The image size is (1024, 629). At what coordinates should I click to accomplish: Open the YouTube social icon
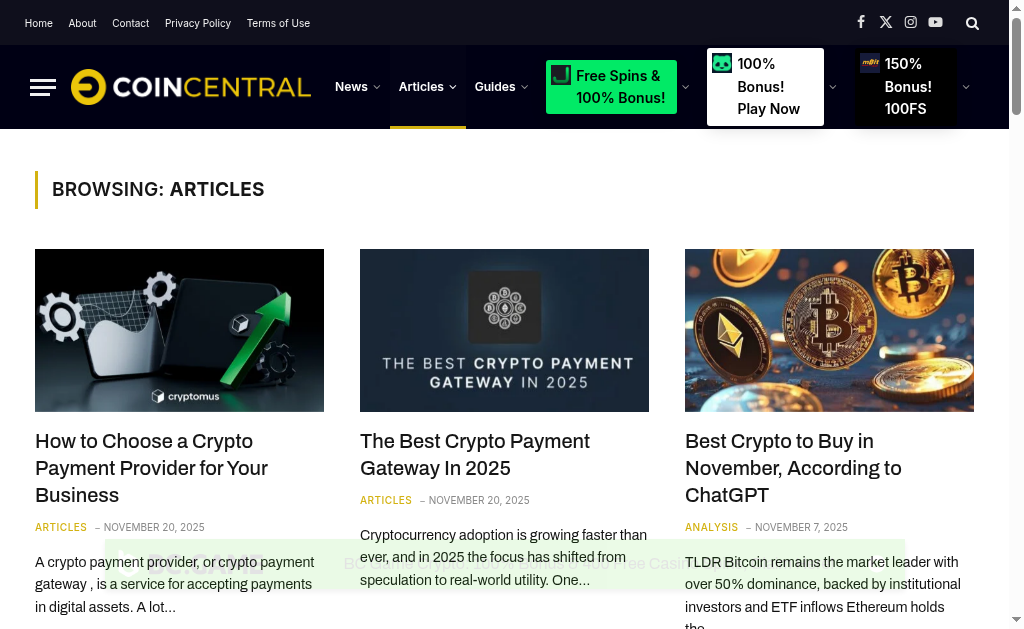coord(935,22)
